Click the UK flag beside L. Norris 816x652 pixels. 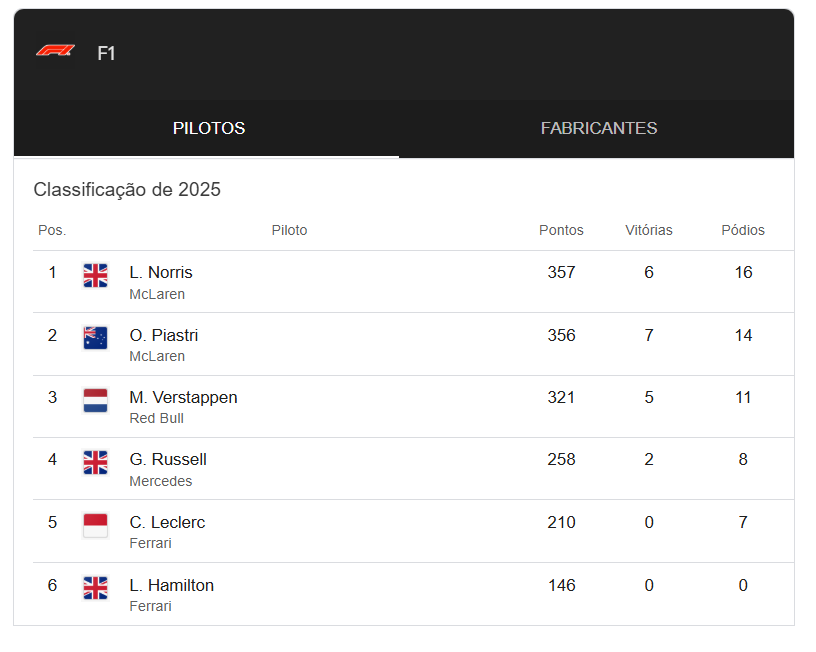[95, 276]
